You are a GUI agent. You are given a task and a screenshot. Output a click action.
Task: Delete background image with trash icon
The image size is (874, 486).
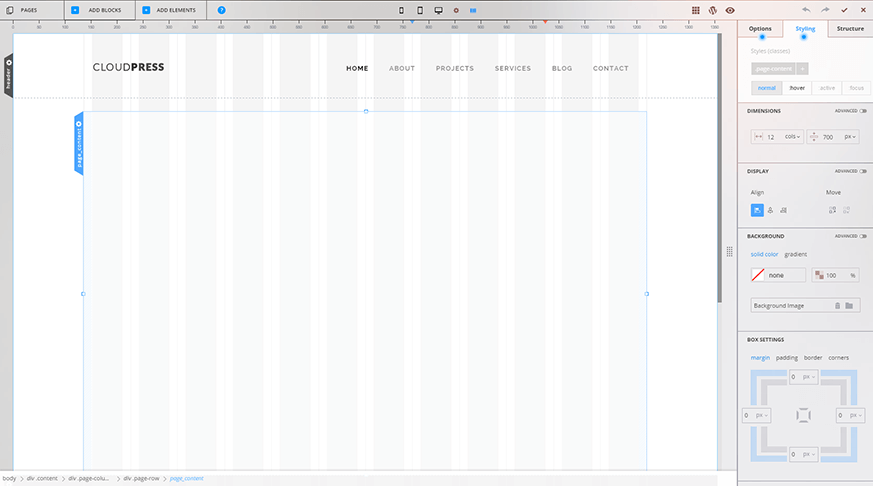pos(837,305)
